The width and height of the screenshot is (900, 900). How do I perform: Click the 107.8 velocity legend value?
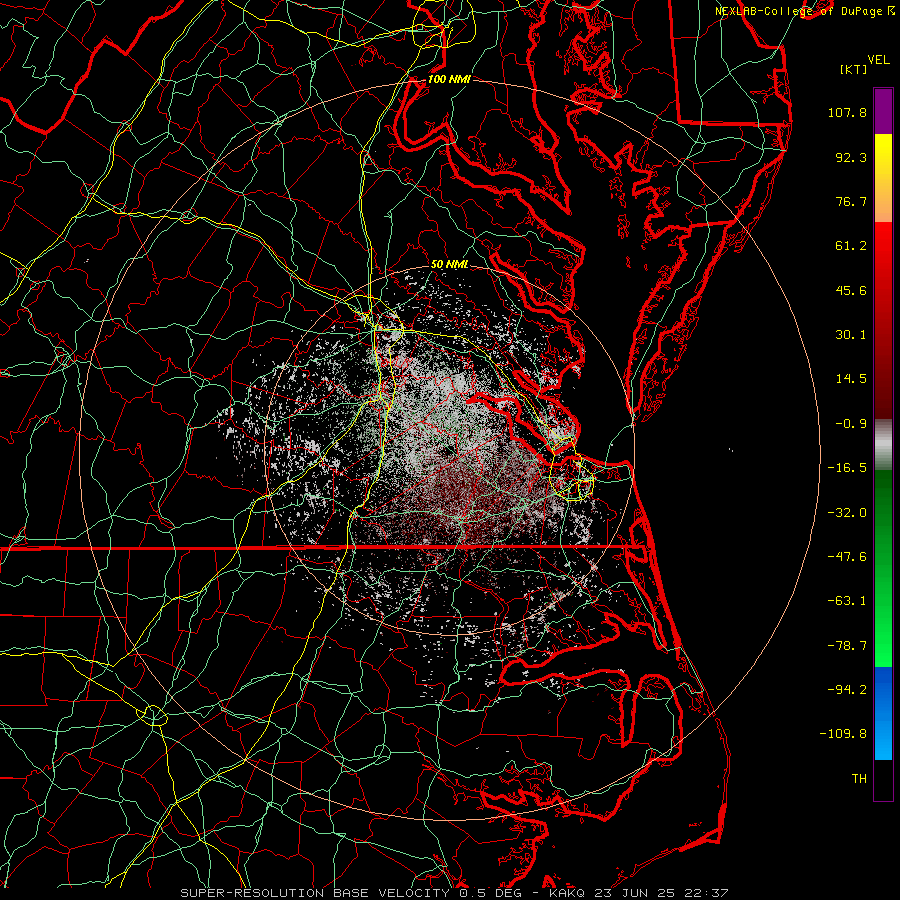[847, 112]
